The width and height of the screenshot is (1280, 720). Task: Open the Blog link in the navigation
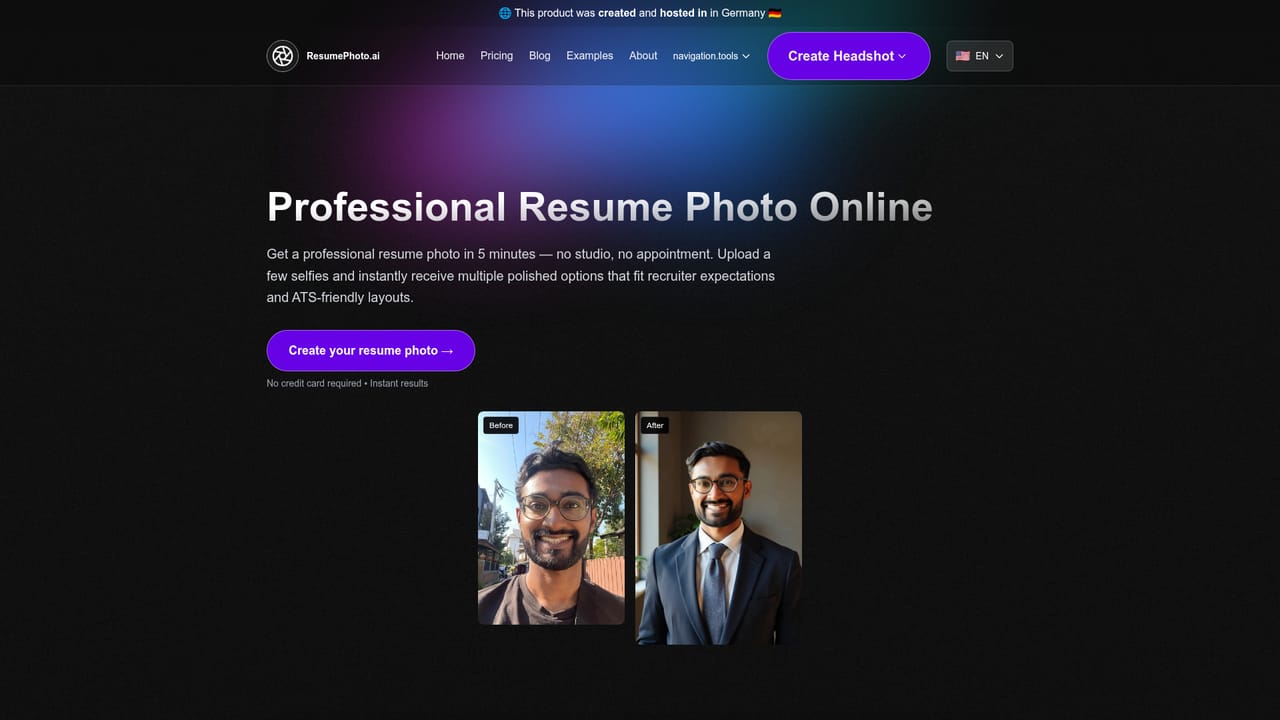tap(540, 56)
